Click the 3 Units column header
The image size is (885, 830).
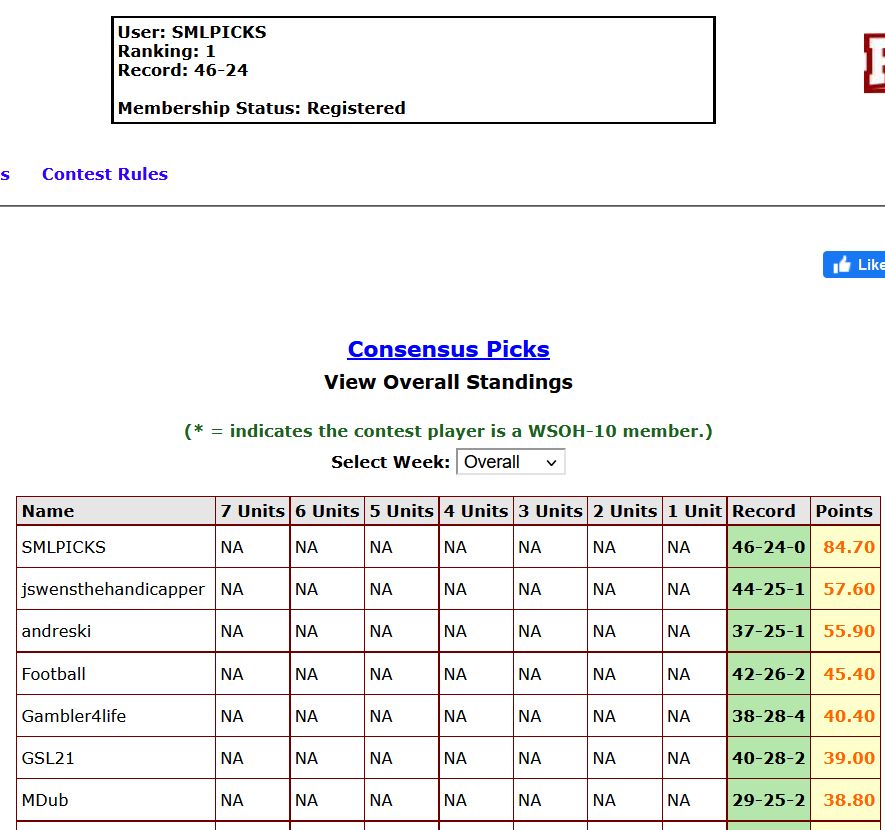(550, 511)
